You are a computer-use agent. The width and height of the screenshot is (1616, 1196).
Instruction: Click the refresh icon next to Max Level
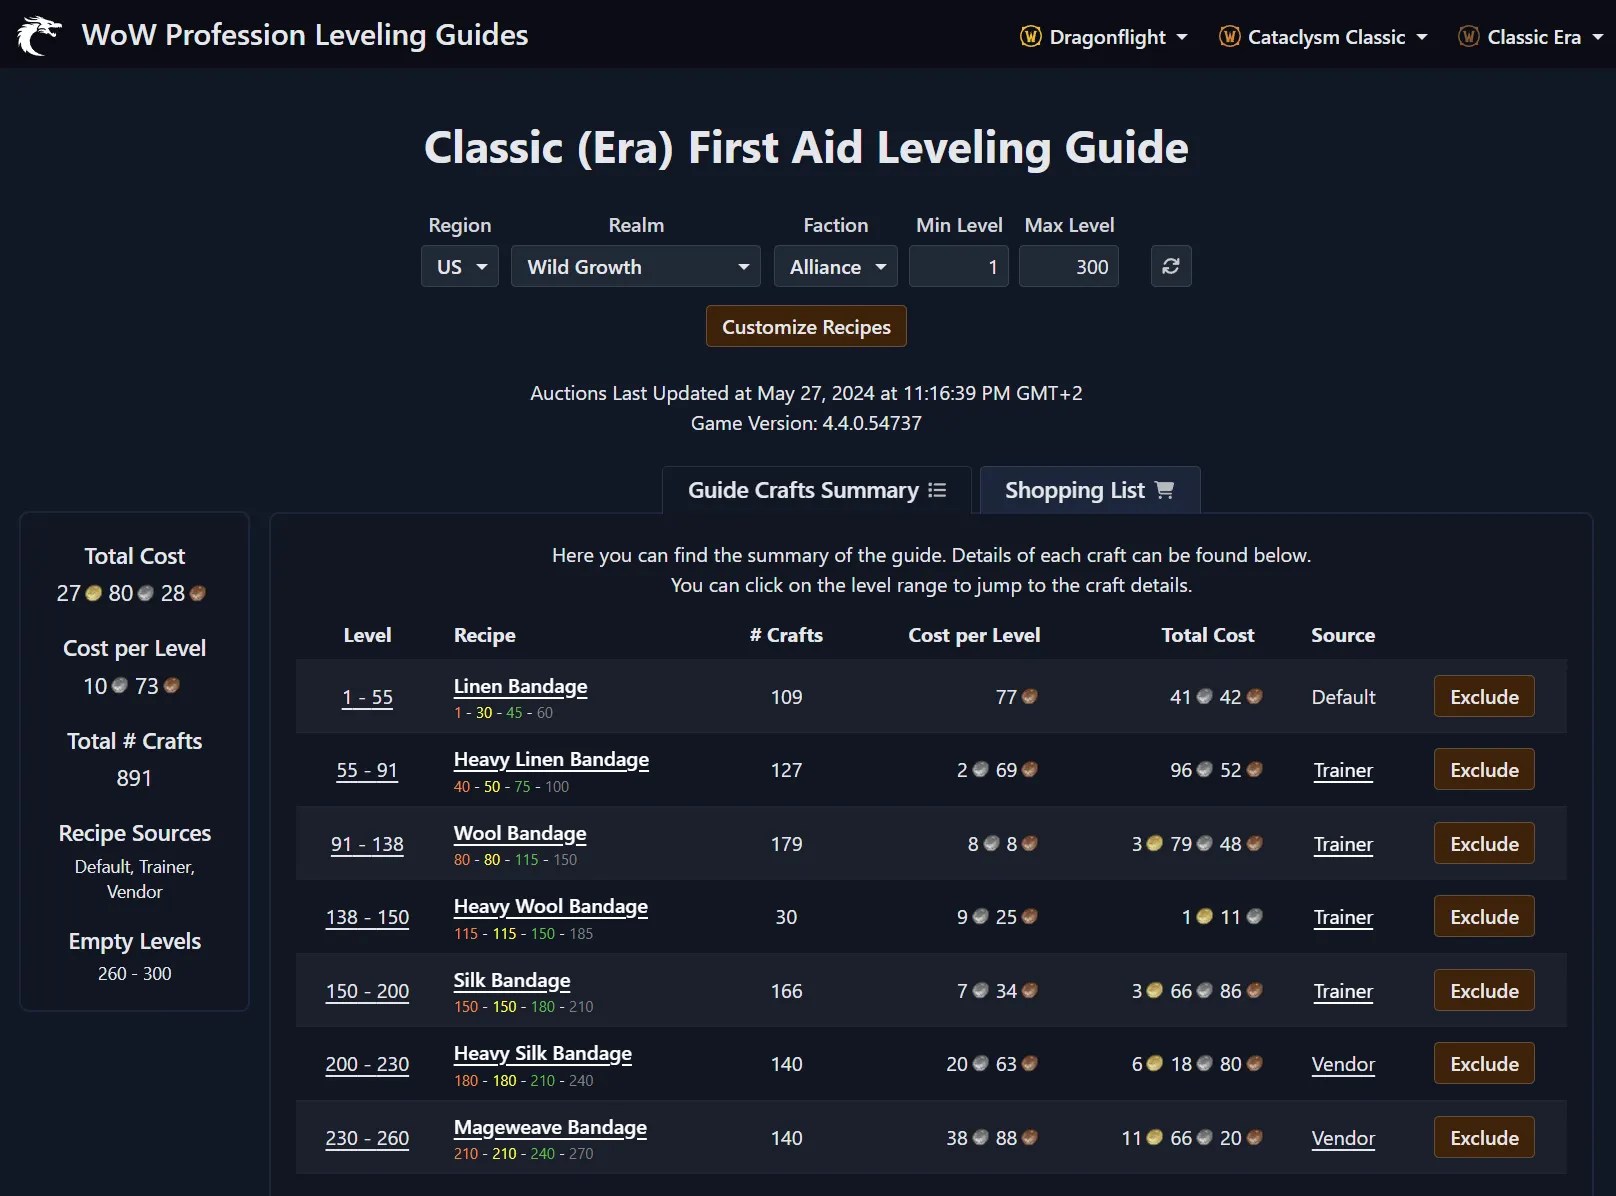pos(1170,266)
